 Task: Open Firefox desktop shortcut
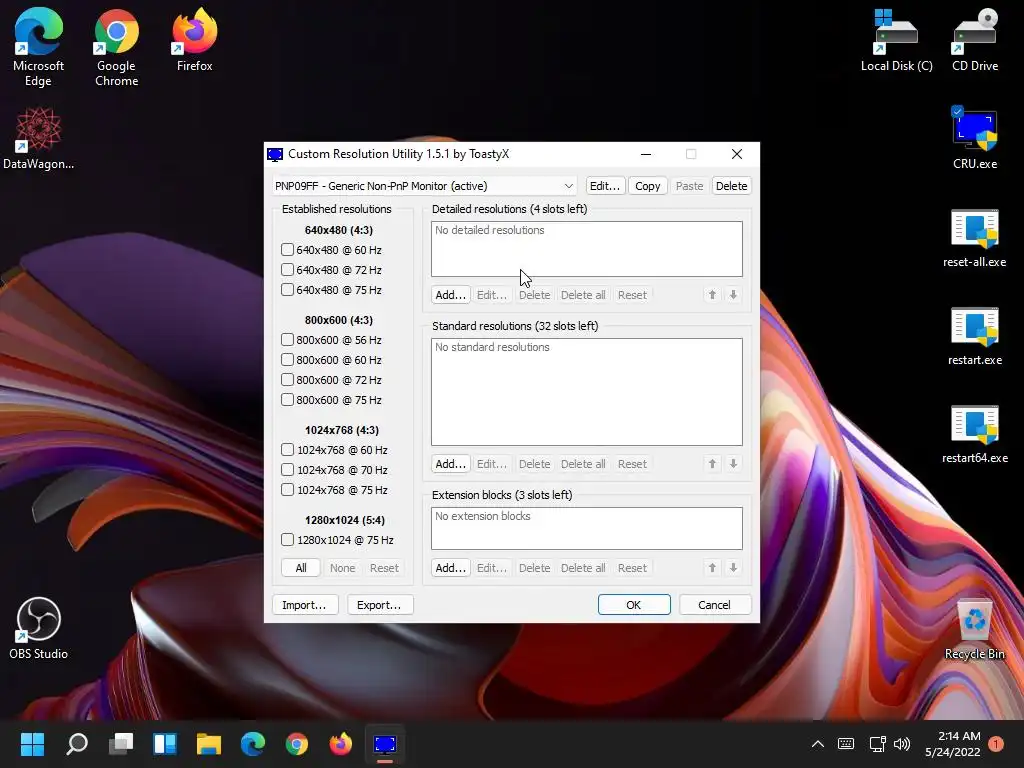point(195,40)
